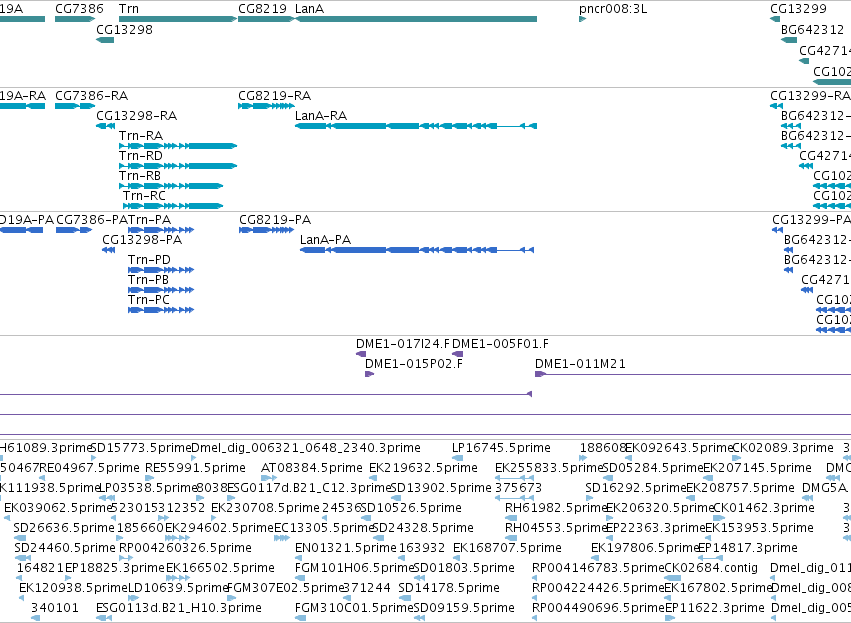Click the SD24328.5prime EST label
This screenshot has height=623, width=851.
click(423, 529)
